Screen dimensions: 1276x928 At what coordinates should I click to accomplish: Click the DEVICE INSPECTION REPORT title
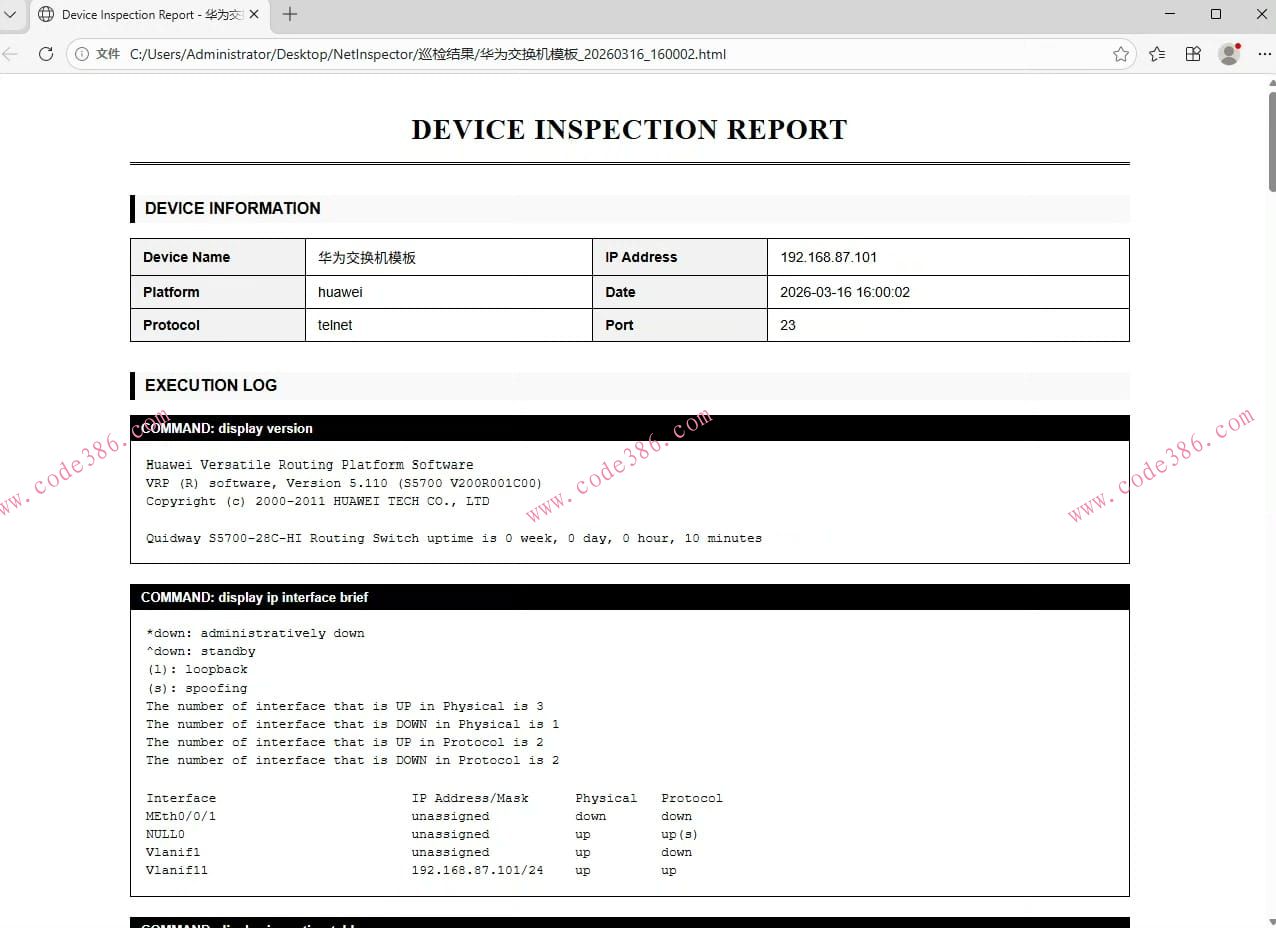pos(629,129)
